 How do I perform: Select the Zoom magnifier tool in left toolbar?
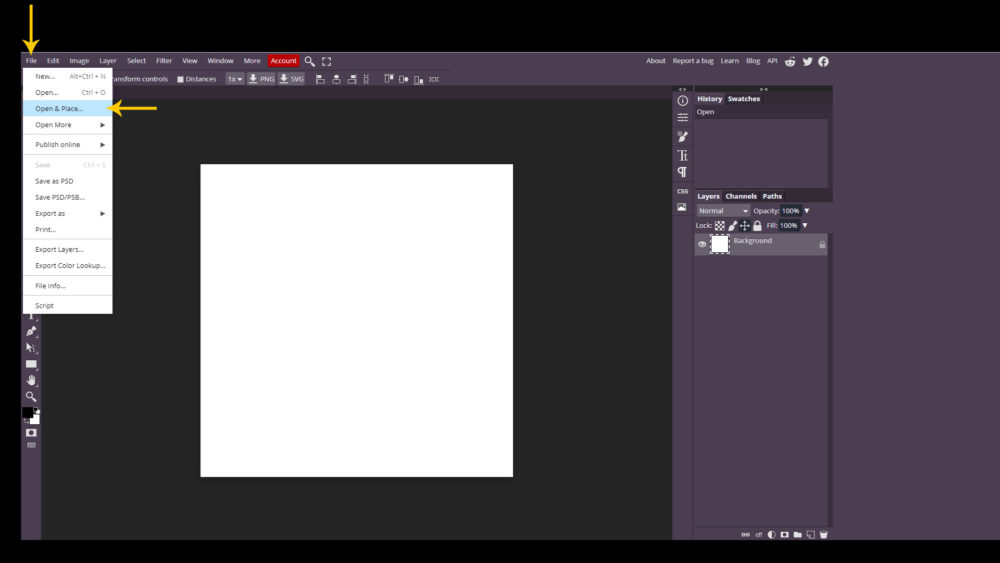point(31,396)
